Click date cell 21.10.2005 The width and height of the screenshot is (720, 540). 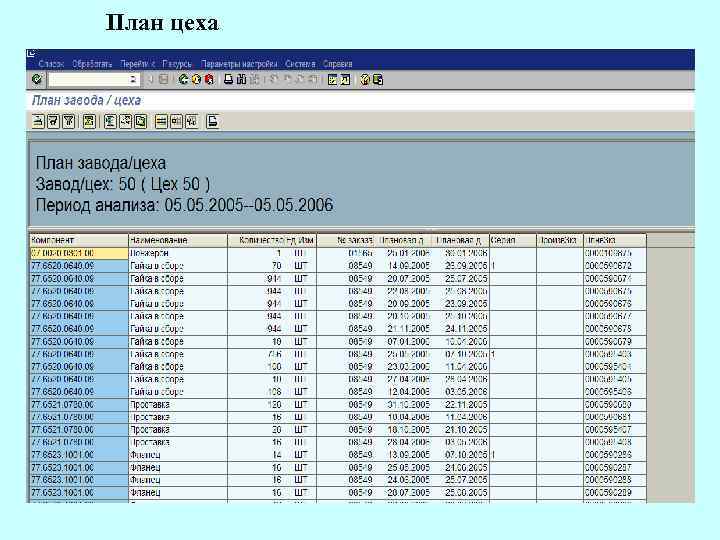tap(460, 430)
